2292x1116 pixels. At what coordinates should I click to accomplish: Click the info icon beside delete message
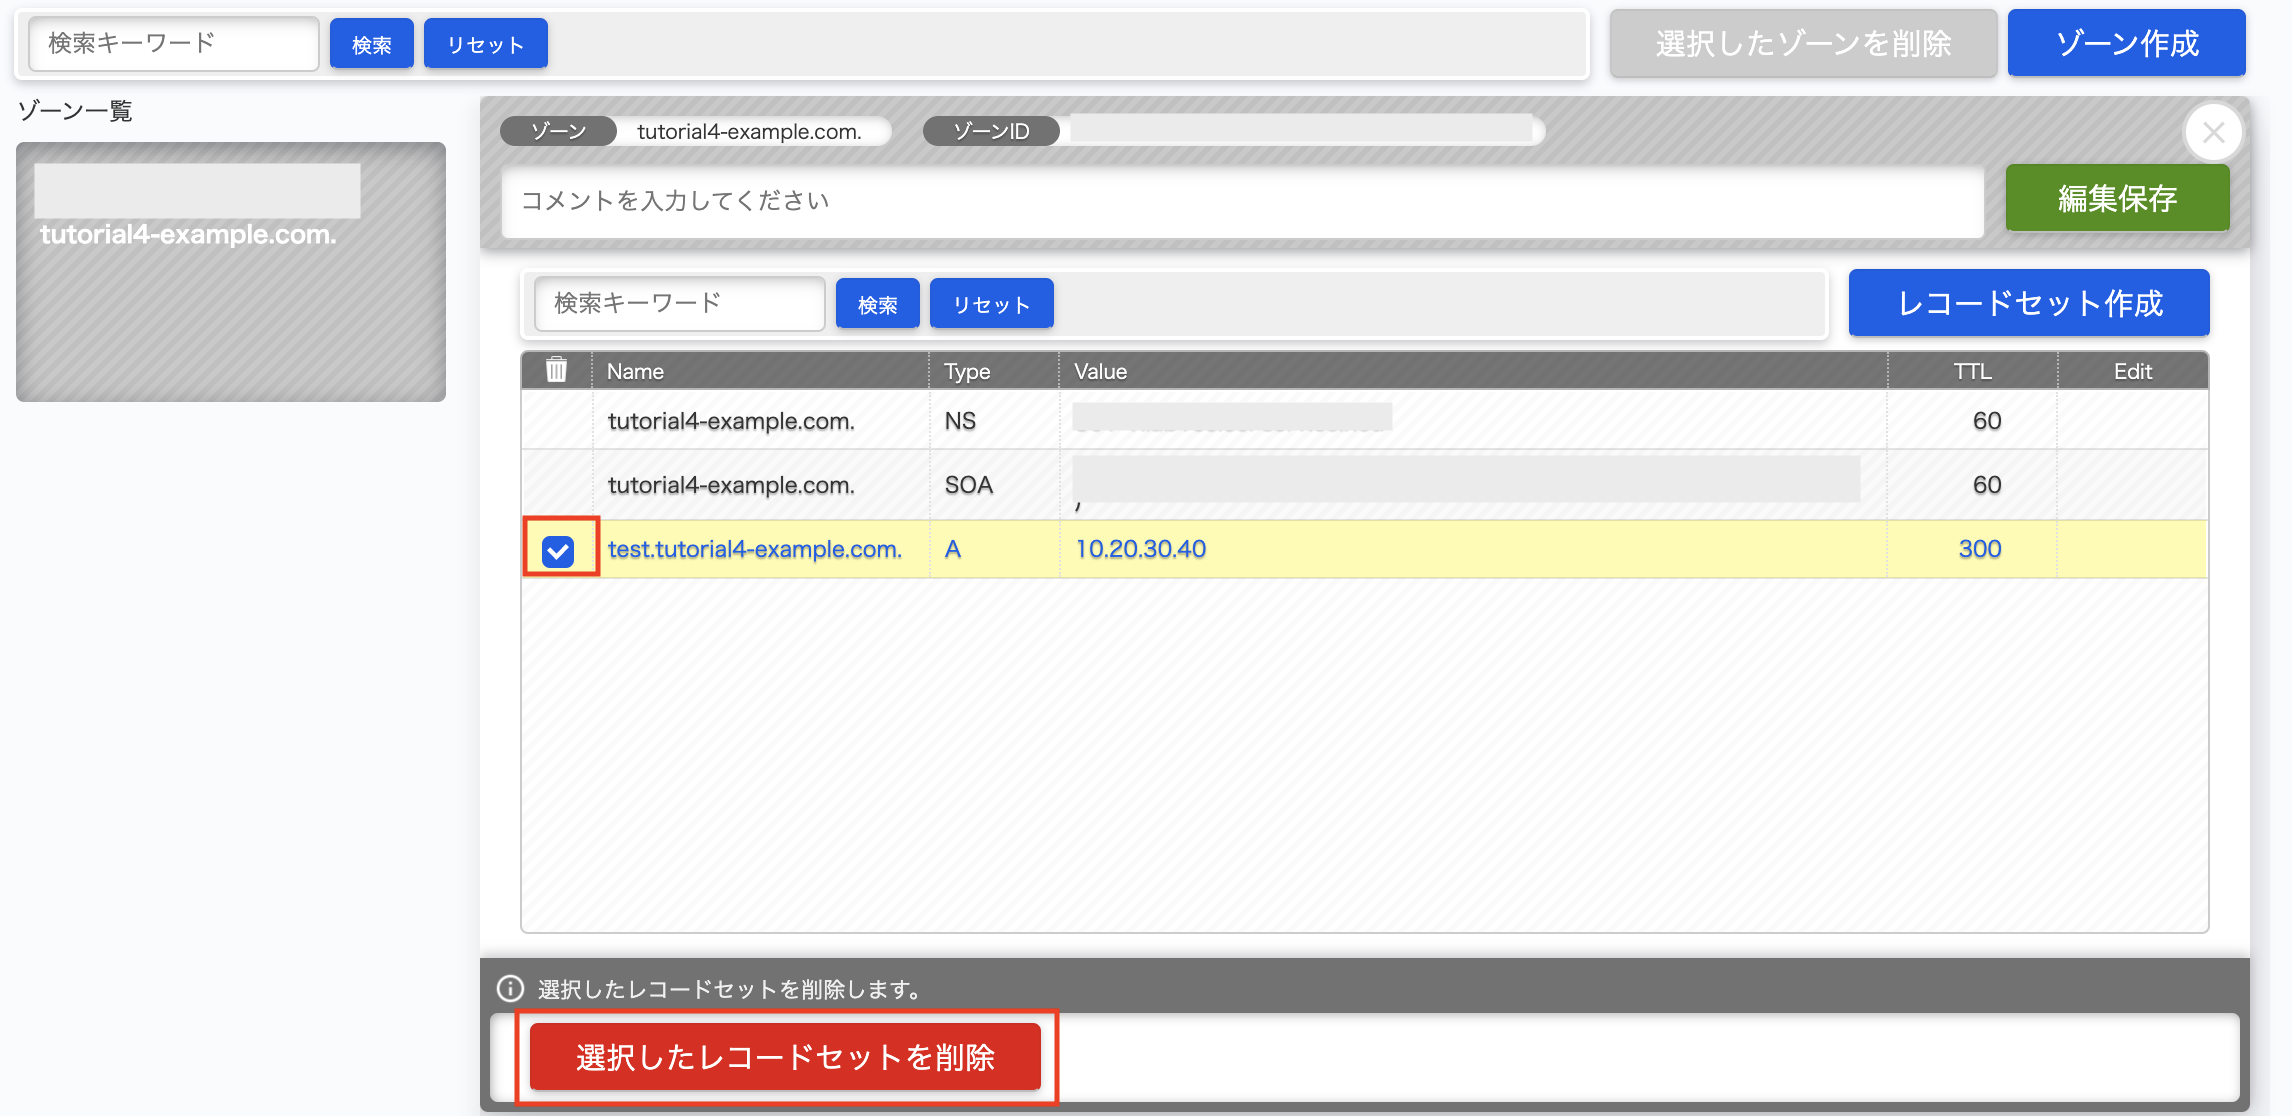point(510,988)
